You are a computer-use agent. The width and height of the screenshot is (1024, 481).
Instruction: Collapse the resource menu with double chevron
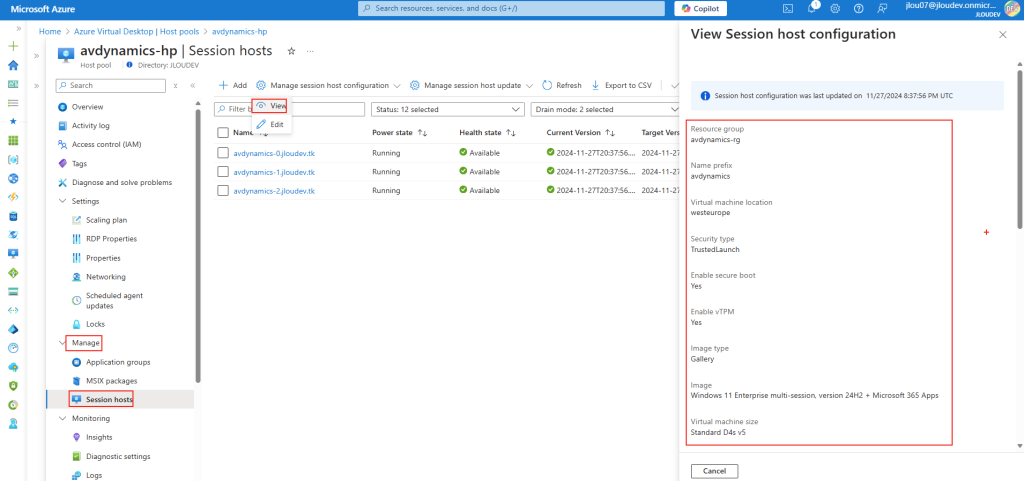coord(193,85)
